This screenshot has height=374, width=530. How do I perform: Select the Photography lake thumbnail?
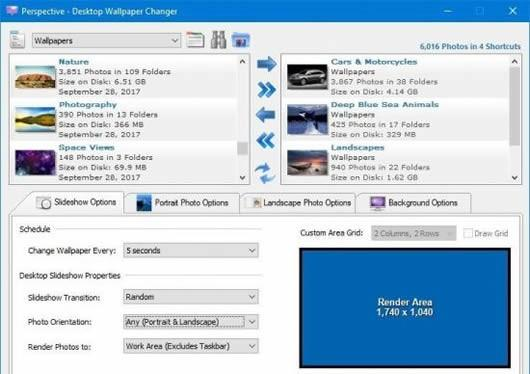[35, 120]
